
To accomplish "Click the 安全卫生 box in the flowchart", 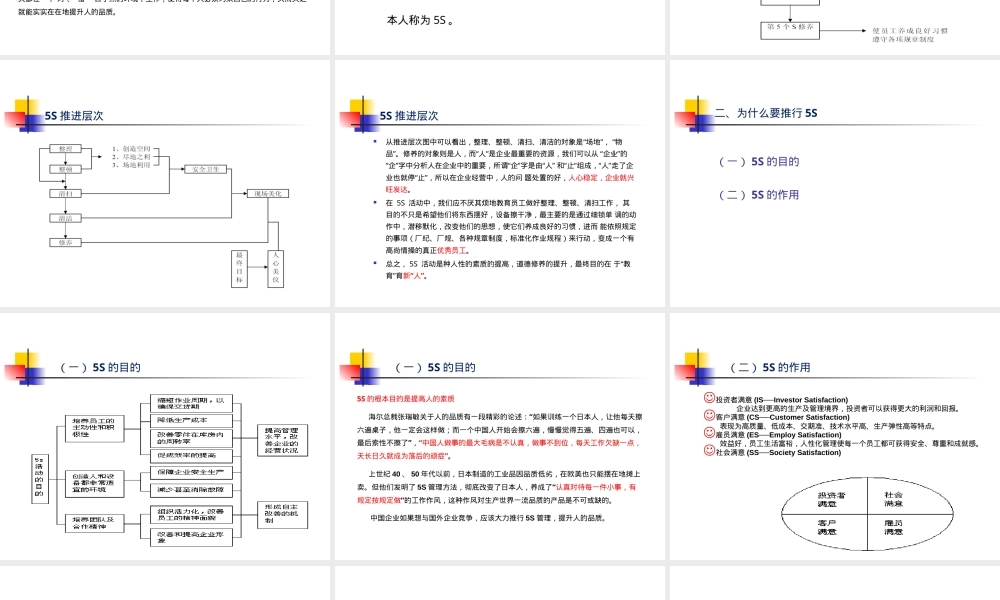I will pyautogui.click(x=205, y=170).
